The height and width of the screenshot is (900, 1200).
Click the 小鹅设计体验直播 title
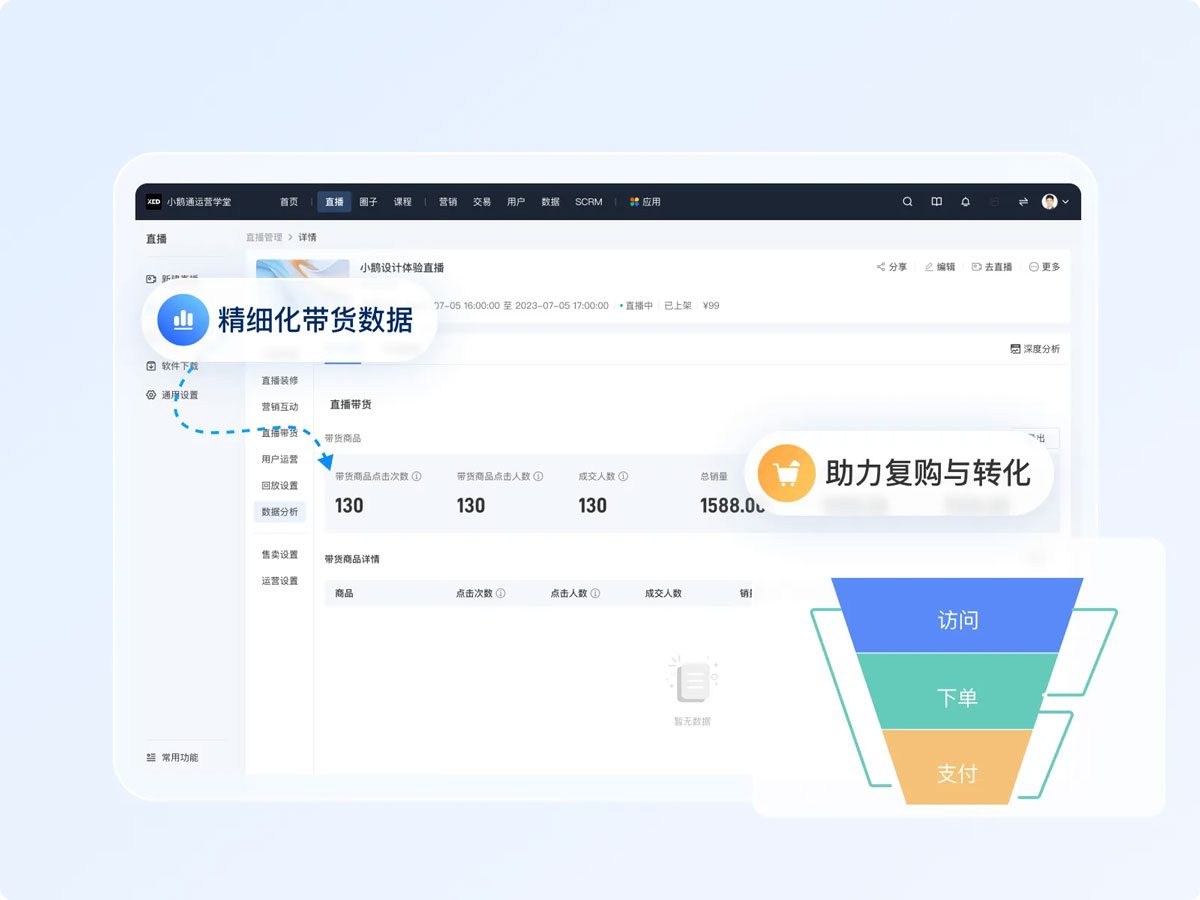point(402,268)
